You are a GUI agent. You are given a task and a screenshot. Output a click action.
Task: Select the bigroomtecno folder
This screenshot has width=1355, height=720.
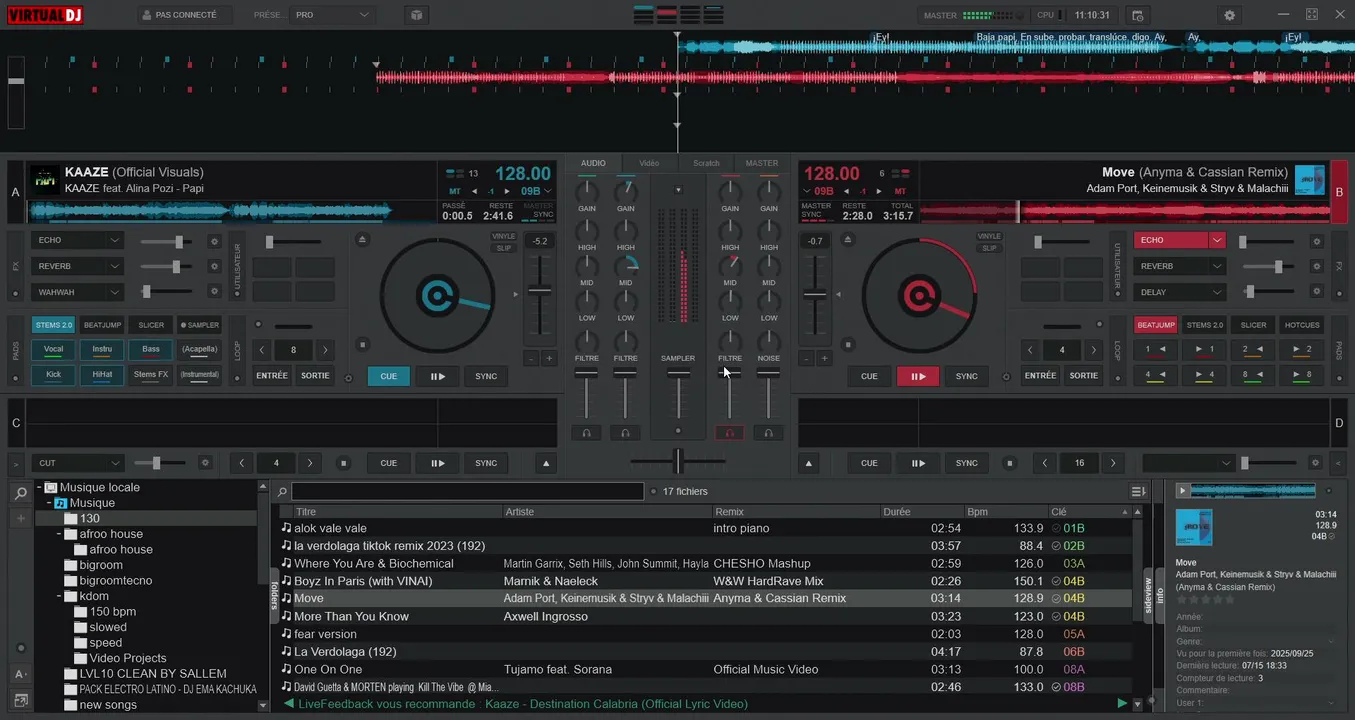(x=115, y=581)
